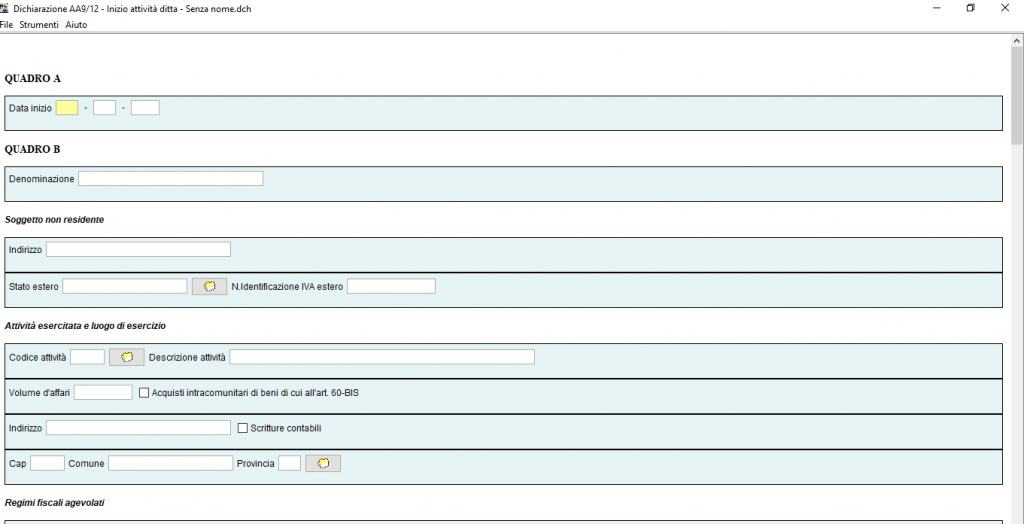
Task: Restore down the application window
Action: click(970, 8)
